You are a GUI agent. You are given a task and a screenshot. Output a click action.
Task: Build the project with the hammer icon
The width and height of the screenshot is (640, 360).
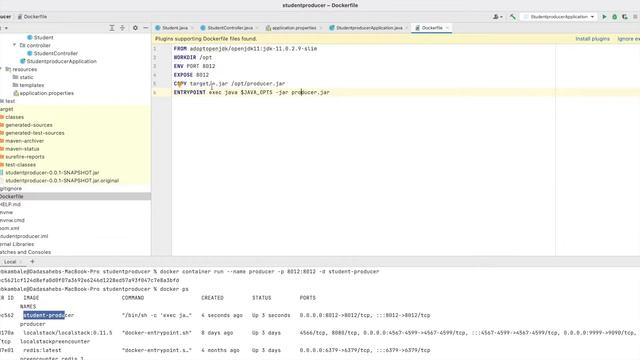click(513, 17)
